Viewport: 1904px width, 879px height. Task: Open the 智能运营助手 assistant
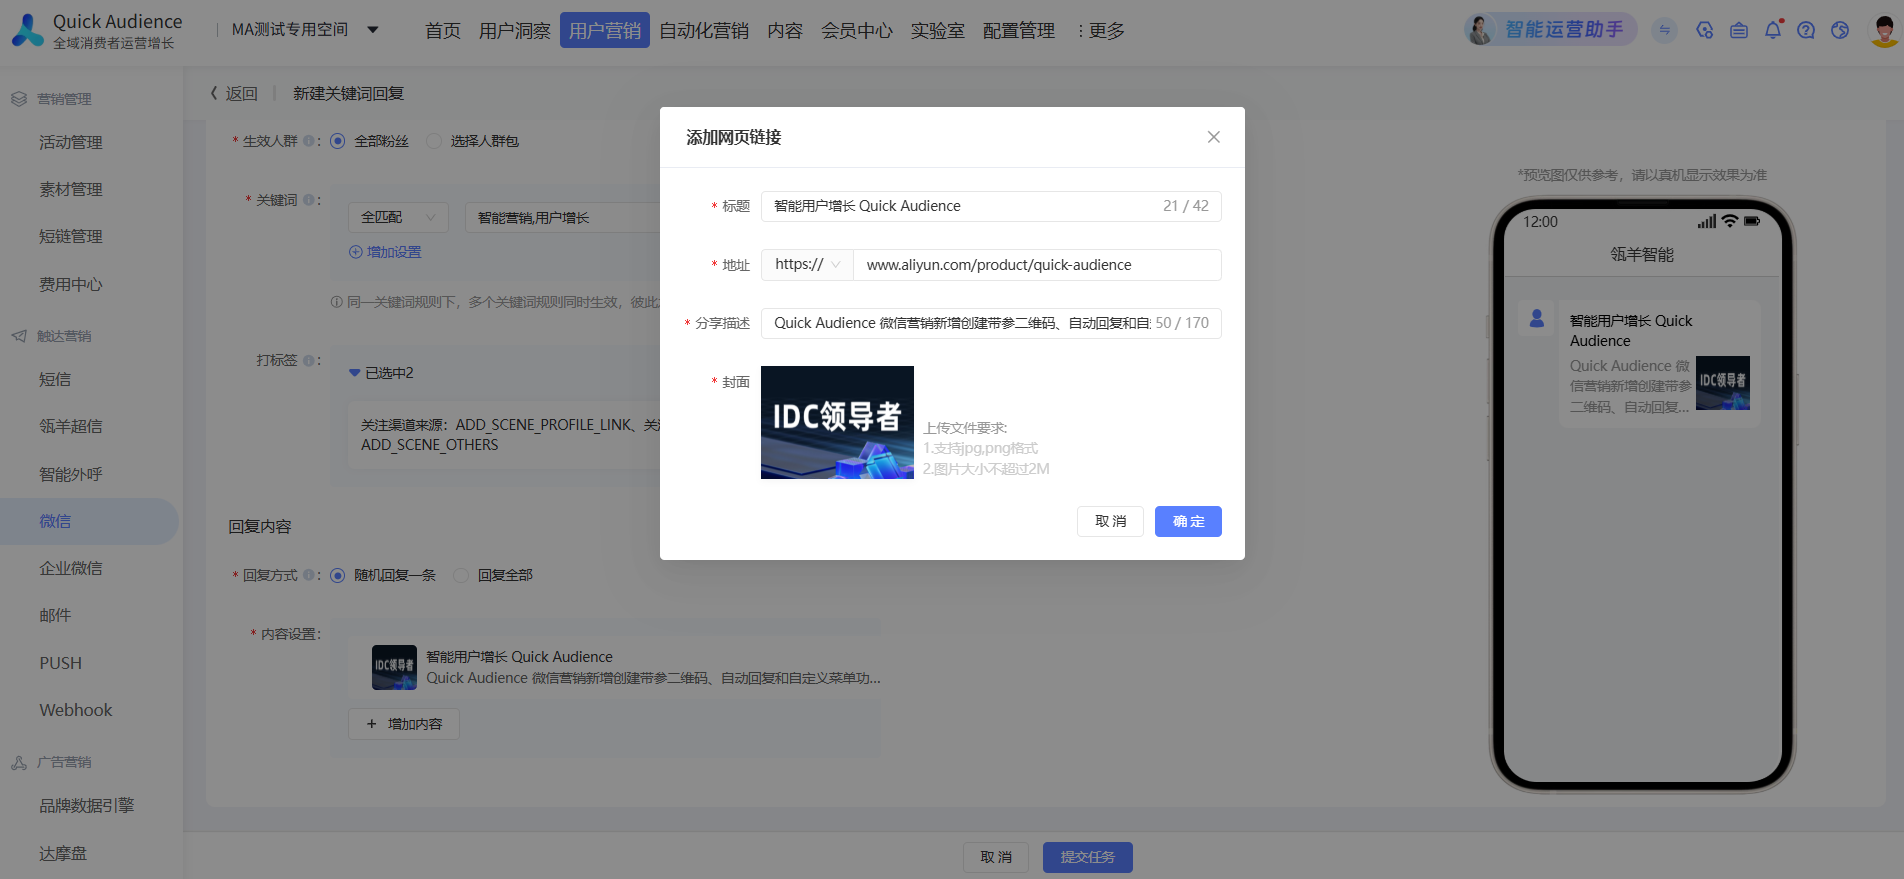pyautogui.click(x=1550, y=30)
